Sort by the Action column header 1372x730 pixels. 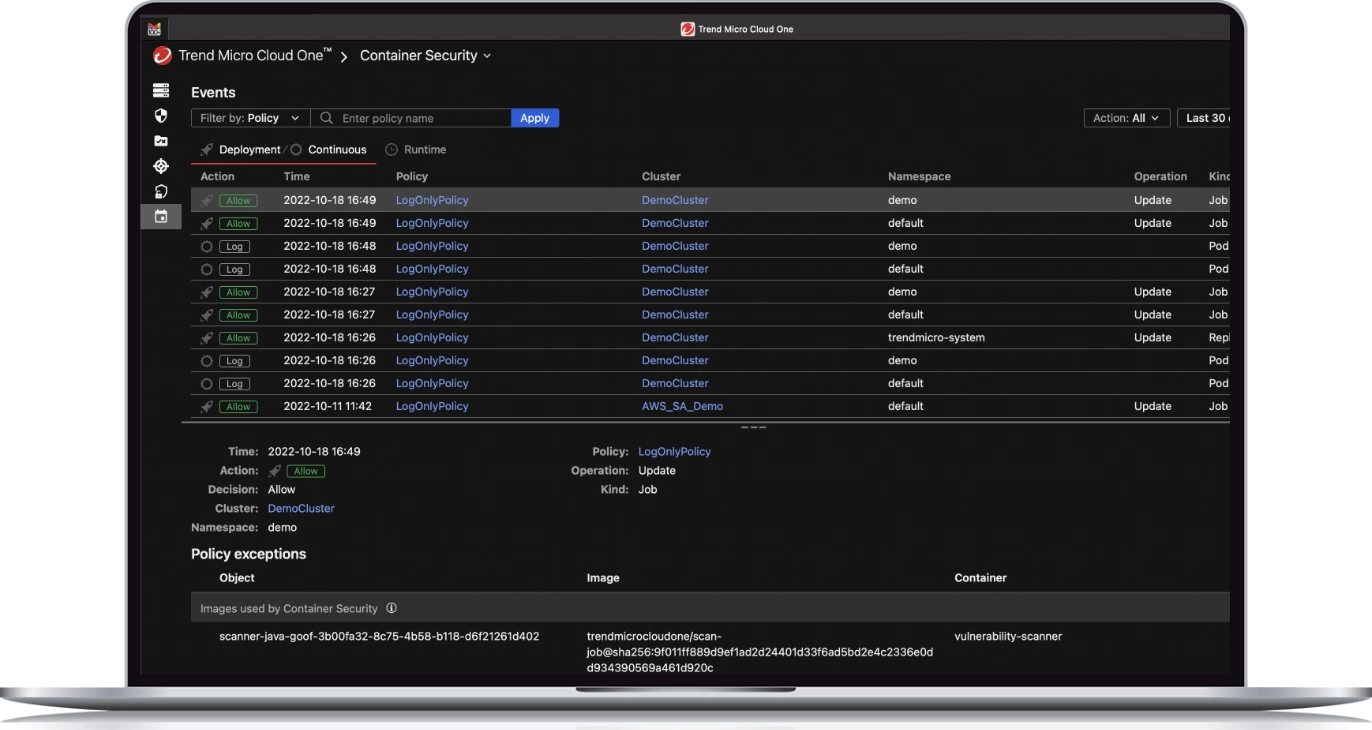click(217, 177)
